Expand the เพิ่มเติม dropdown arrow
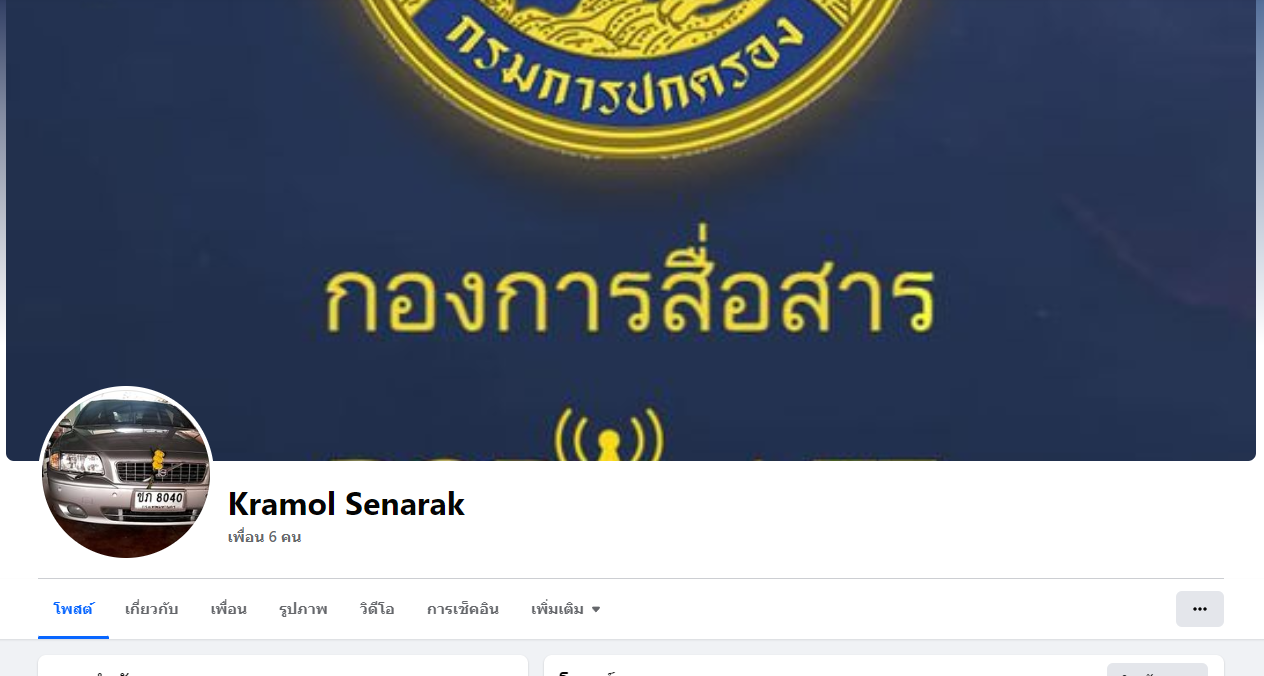The width and height of the screenshot is (1264, 676). [x=596, y=609]
